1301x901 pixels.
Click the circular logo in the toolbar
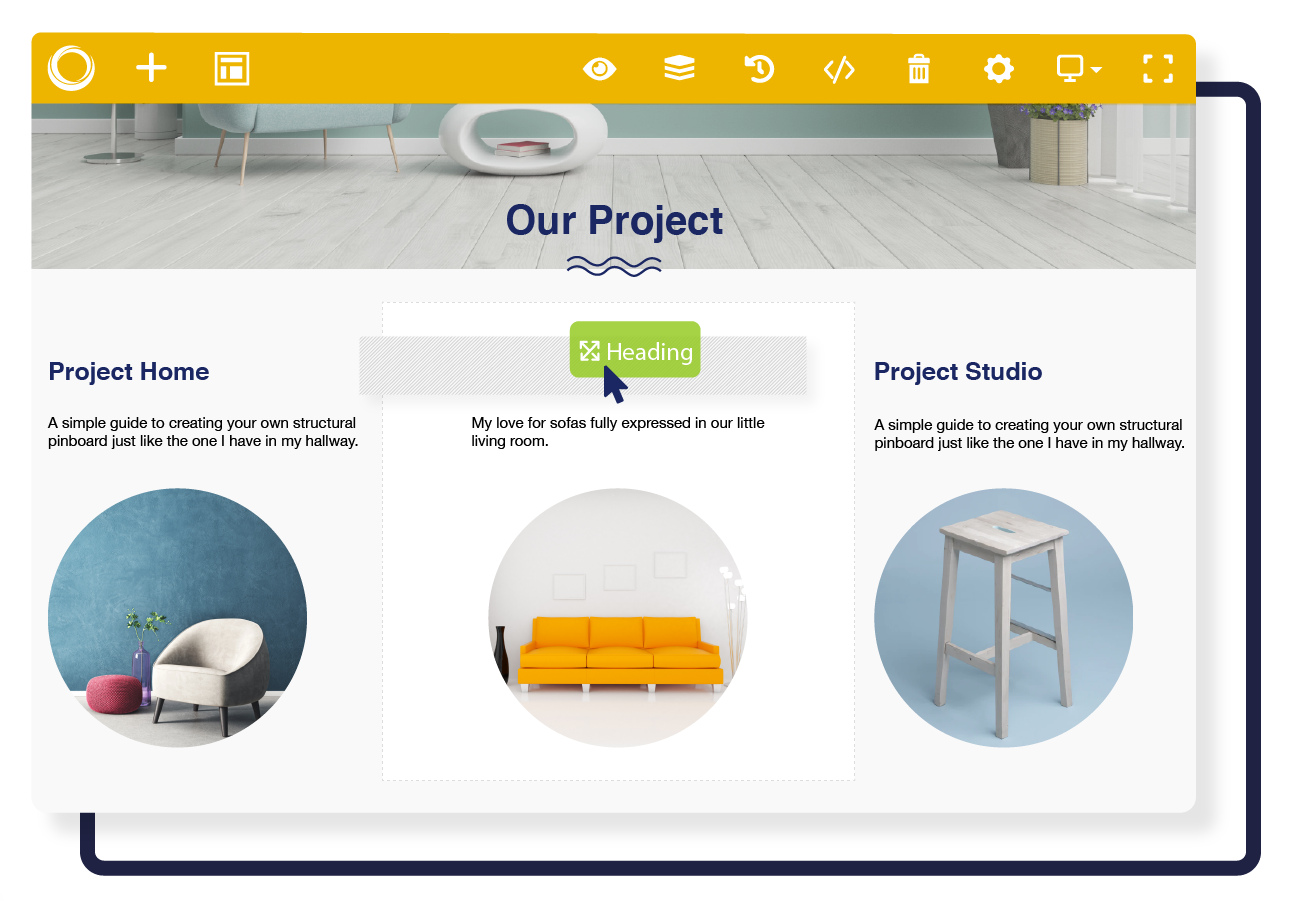point(71,68)
